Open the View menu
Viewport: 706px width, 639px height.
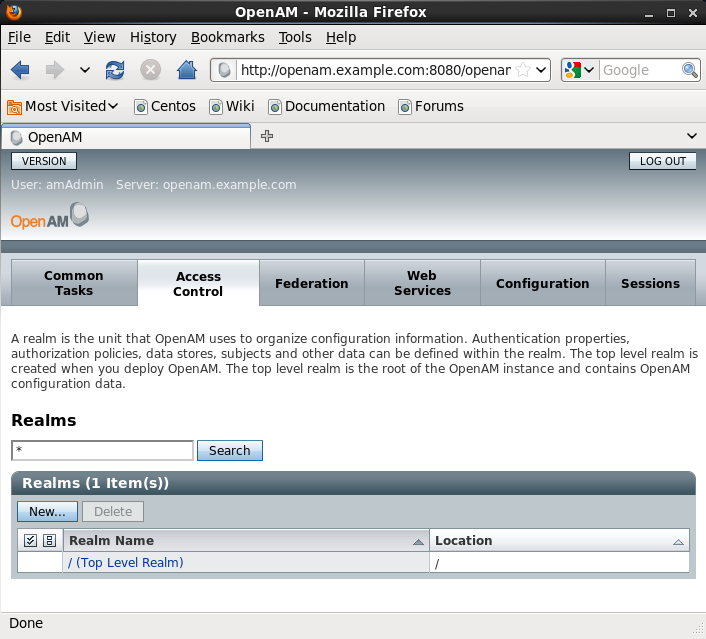click(100, 37)
